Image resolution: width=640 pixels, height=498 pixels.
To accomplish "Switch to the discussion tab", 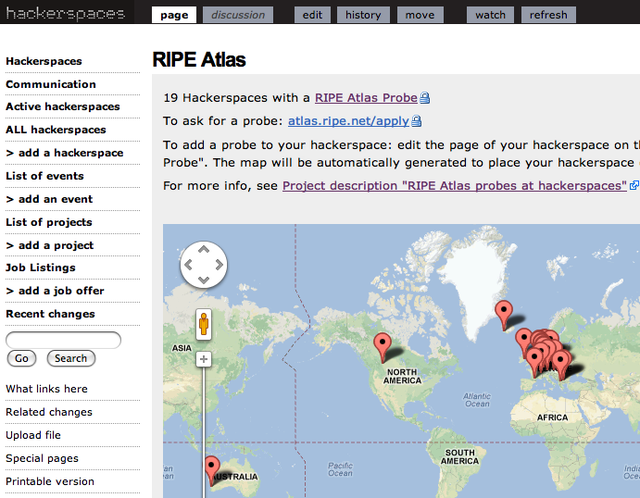I will point(238,15).
